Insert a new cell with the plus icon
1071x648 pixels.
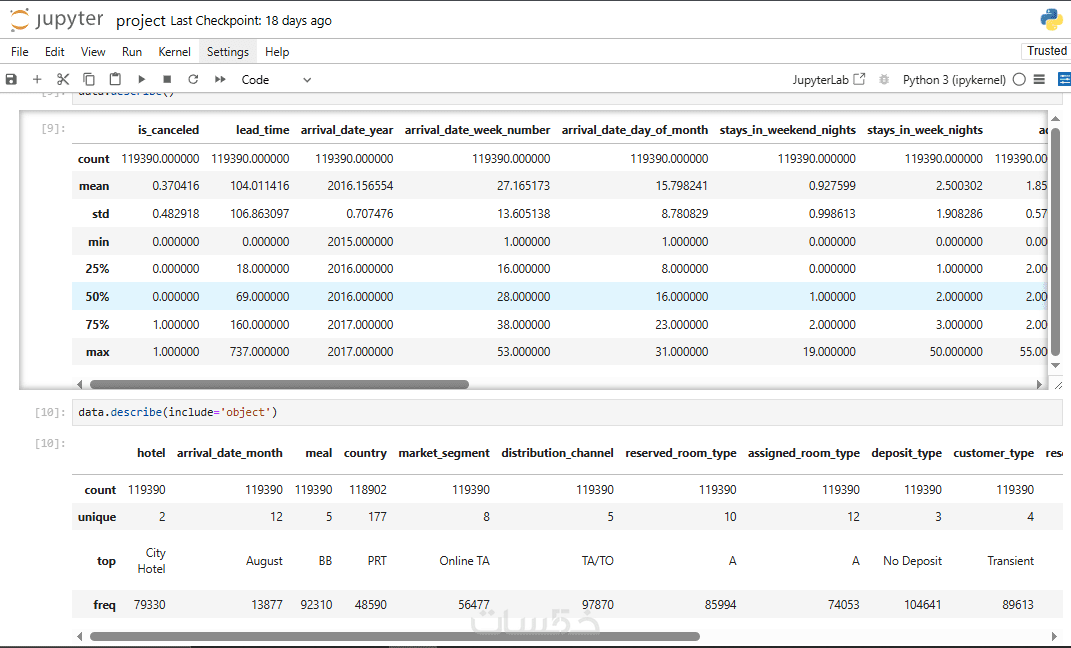37,79
